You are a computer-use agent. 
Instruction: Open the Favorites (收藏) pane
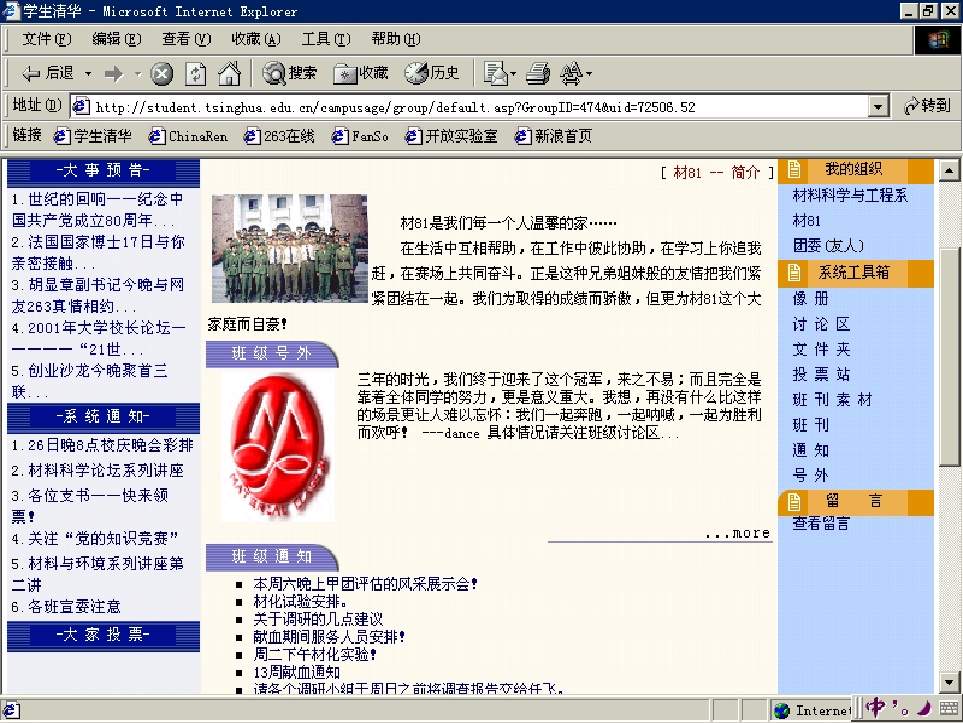click(x=361, y=73)
